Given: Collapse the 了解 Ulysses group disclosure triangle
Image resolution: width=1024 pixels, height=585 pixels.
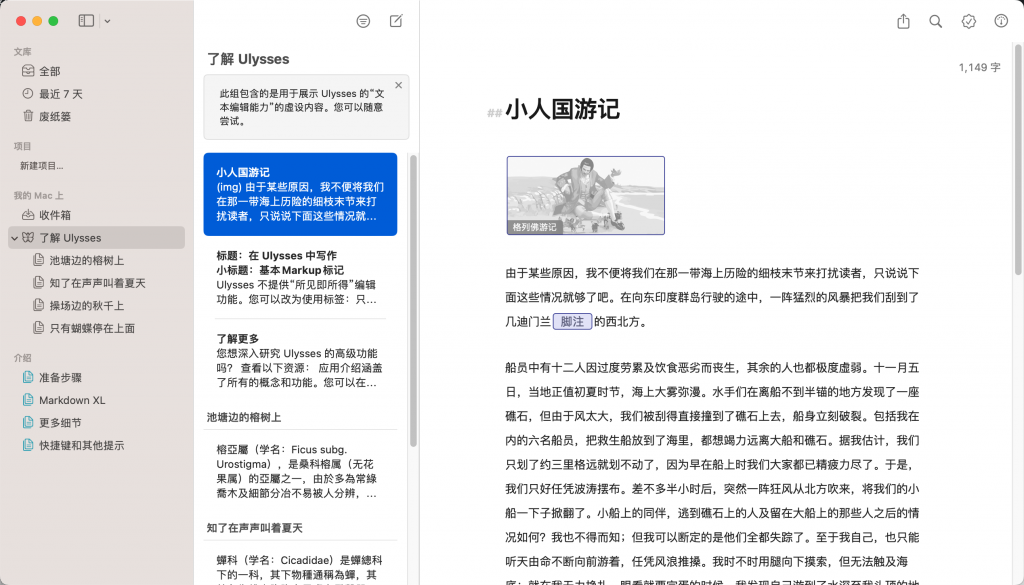Looking at the screenshot, I should tap(16, 237).
